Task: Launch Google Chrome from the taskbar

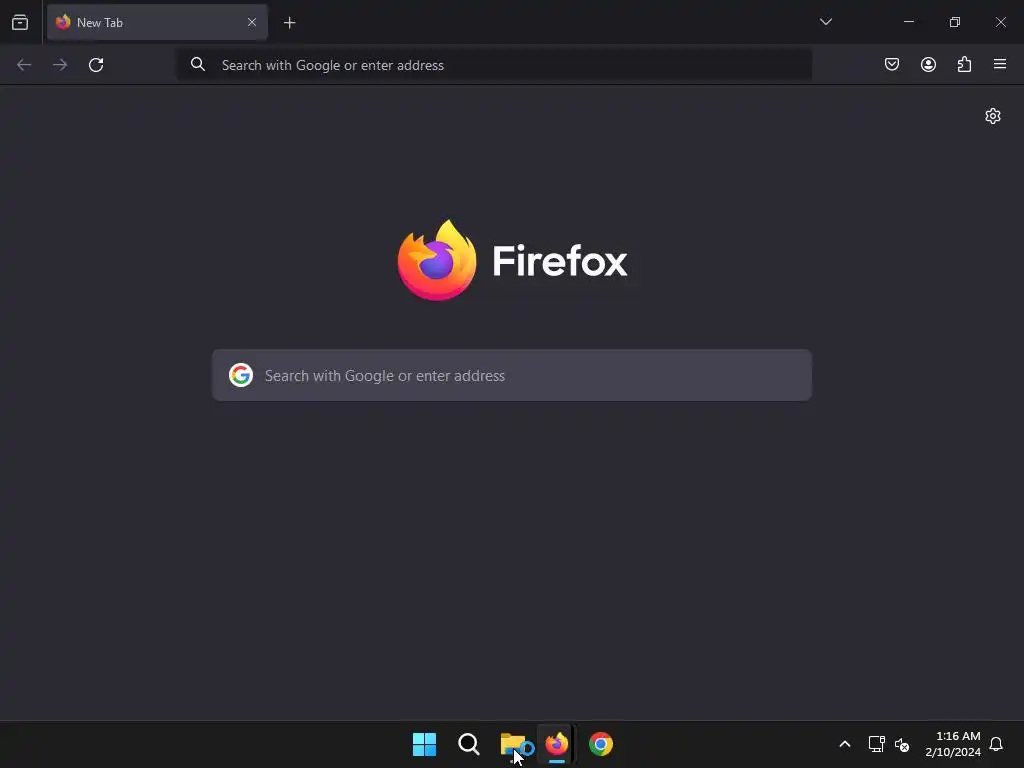Action: tap(601, 744)
